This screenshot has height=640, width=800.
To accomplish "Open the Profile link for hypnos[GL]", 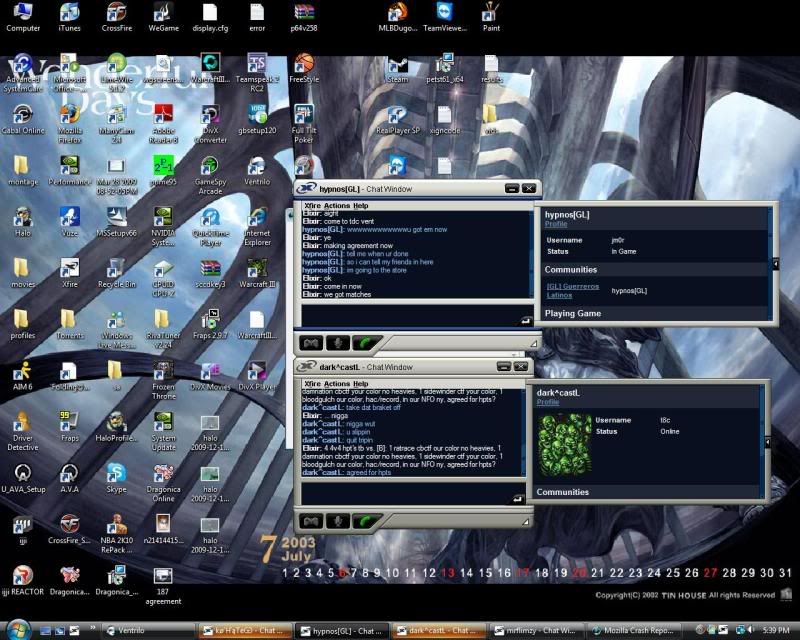I will point(555,224).
